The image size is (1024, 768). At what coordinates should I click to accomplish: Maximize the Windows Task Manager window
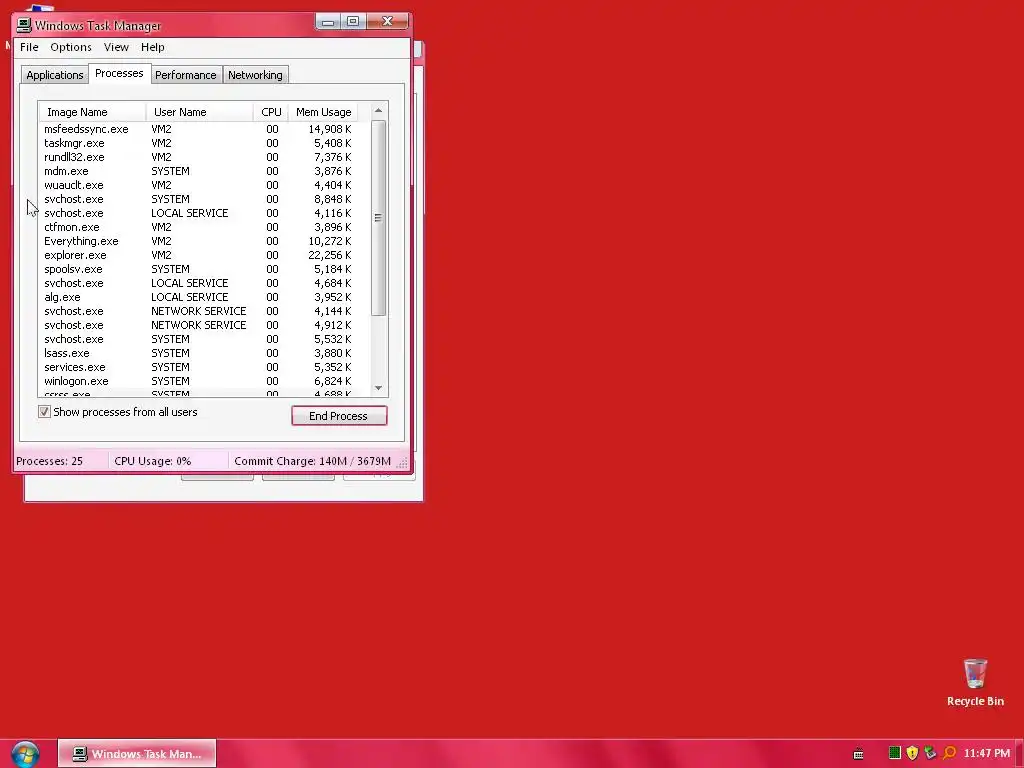pyautogui.click(x=353, y=22)
